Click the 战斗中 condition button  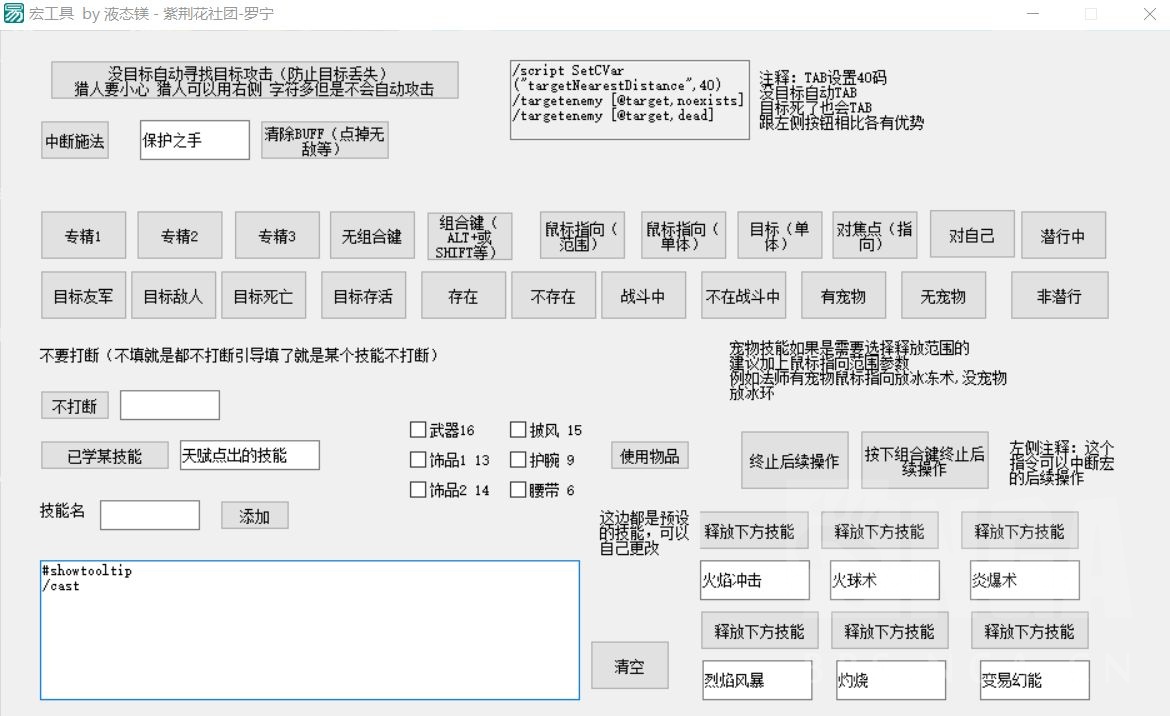(643, 295)
